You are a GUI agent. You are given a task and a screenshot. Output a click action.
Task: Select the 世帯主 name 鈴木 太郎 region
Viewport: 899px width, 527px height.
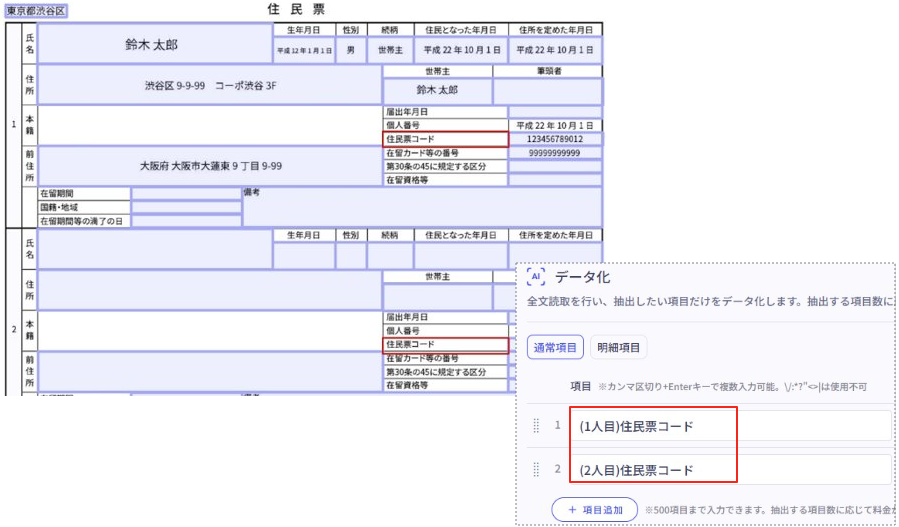click(437, 90)
